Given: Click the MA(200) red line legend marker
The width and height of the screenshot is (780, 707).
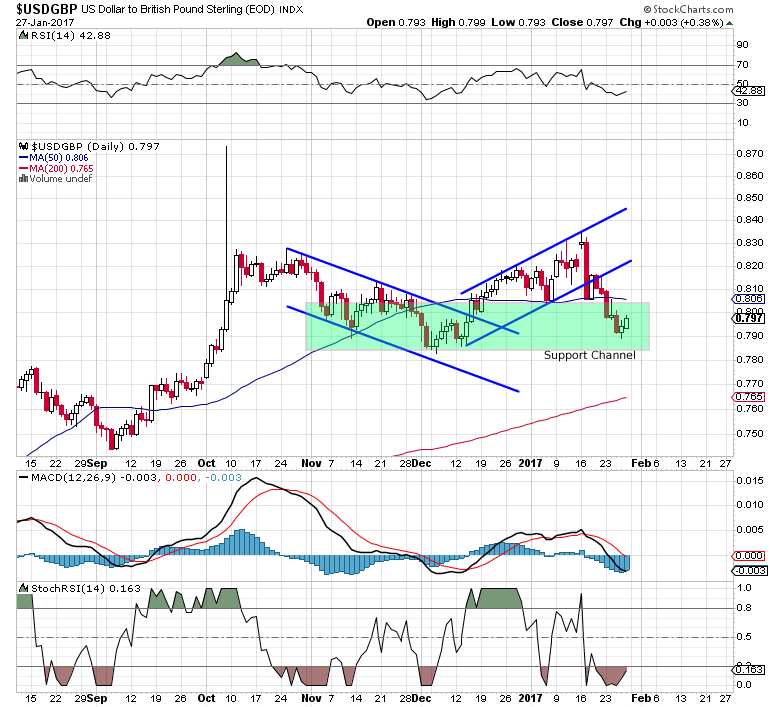Looking at the screenshot, I should [23, 169].
